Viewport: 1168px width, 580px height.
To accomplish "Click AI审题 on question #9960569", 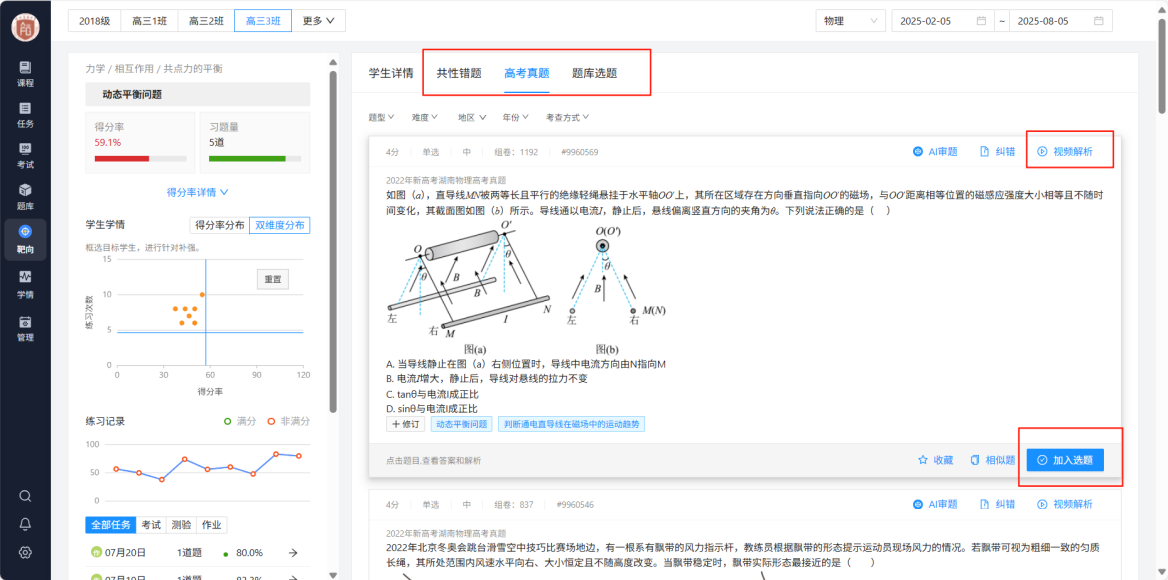I will 935,152.
